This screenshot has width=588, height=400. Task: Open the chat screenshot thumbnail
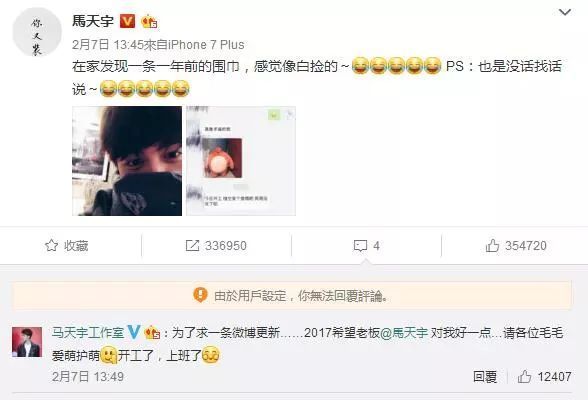241,161
